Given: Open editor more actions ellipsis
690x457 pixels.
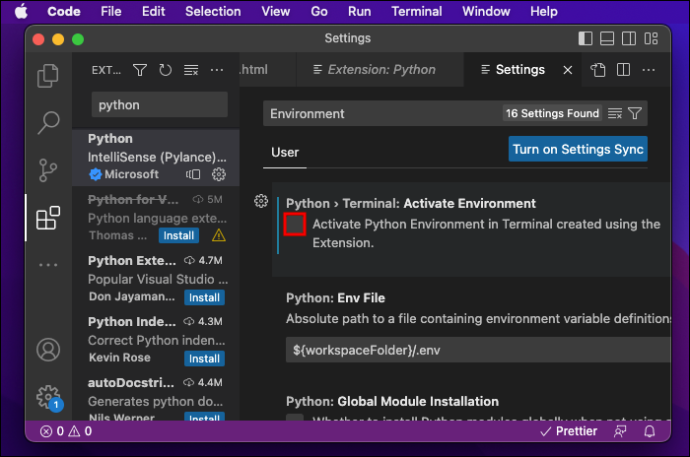Looking at the screenshot, I should (649, 70).
